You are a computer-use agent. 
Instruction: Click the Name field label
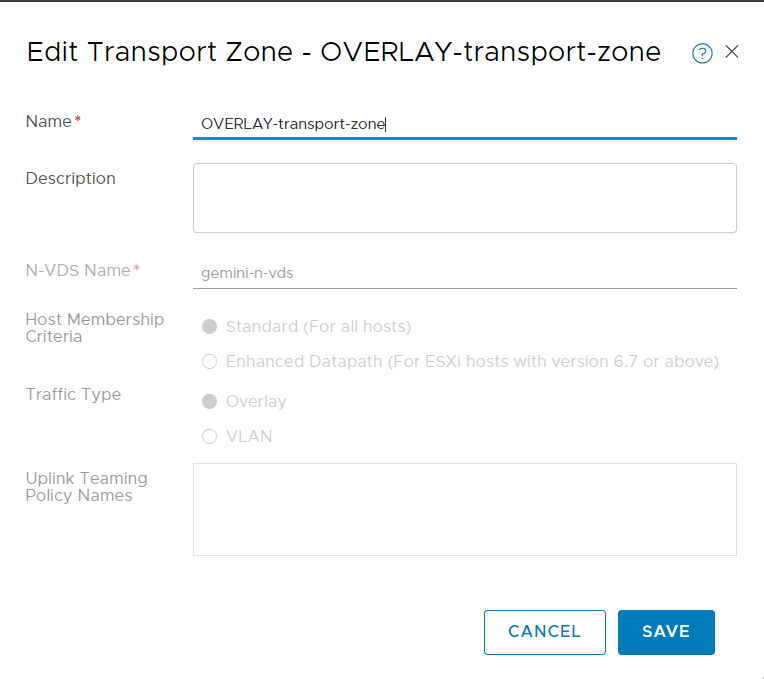(x=48, y=122)
